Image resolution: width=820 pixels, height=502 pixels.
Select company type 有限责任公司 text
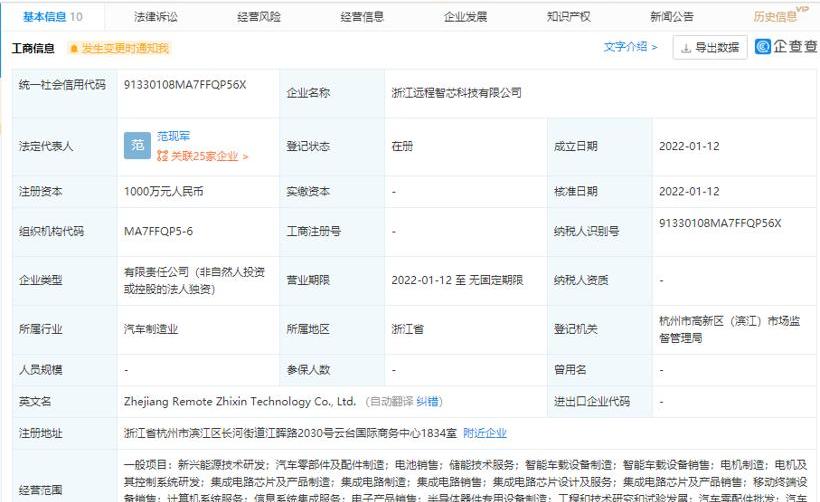pyautogui.click(x=194, y=280)
